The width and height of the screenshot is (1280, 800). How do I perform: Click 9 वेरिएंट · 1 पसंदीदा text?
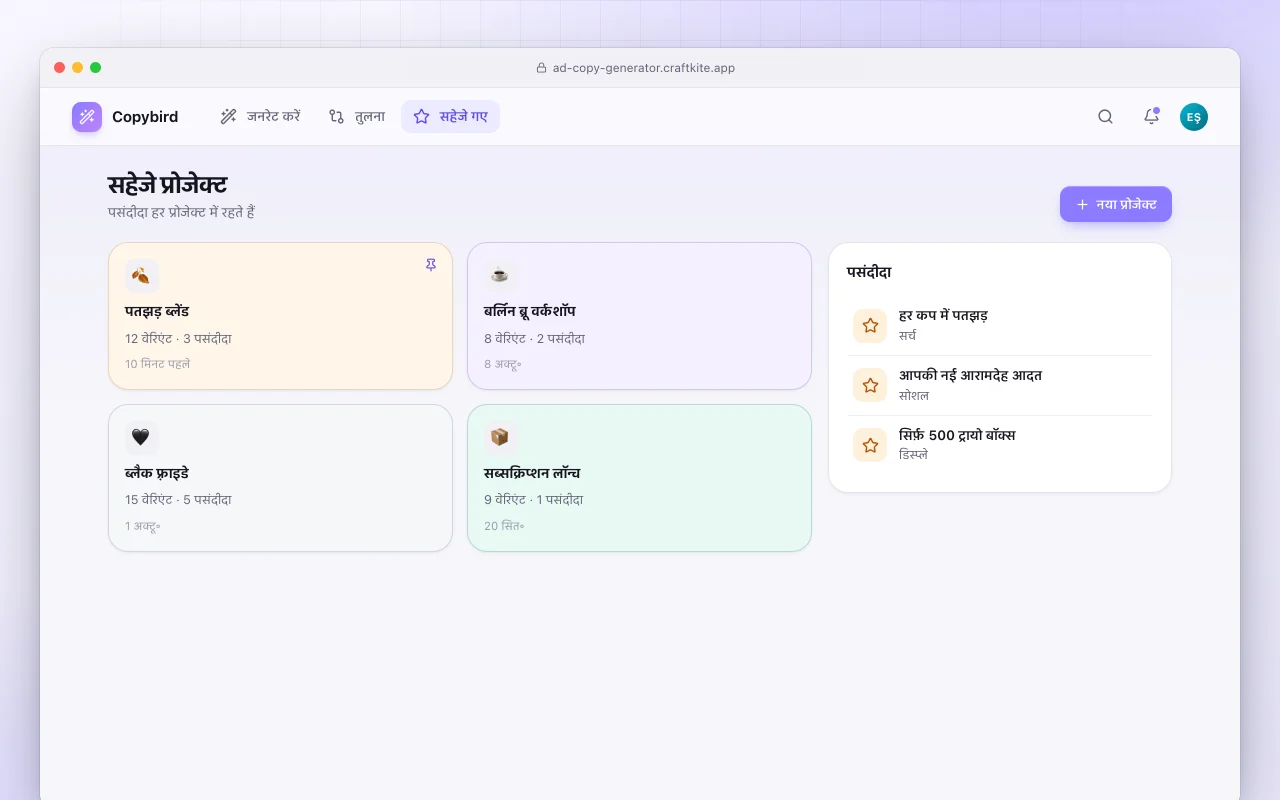click(534, 500)
